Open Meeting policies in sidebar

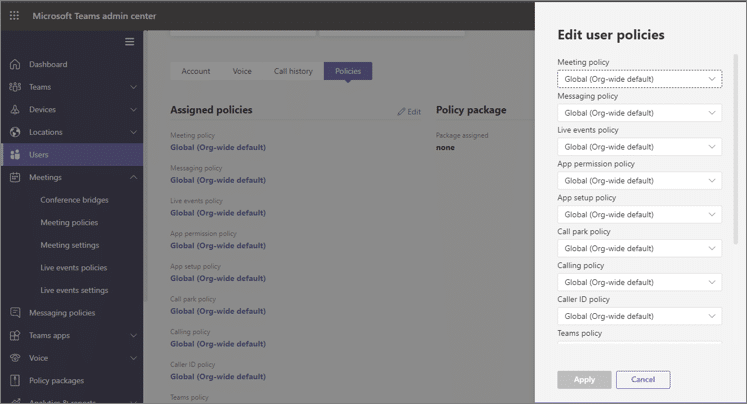69,222
